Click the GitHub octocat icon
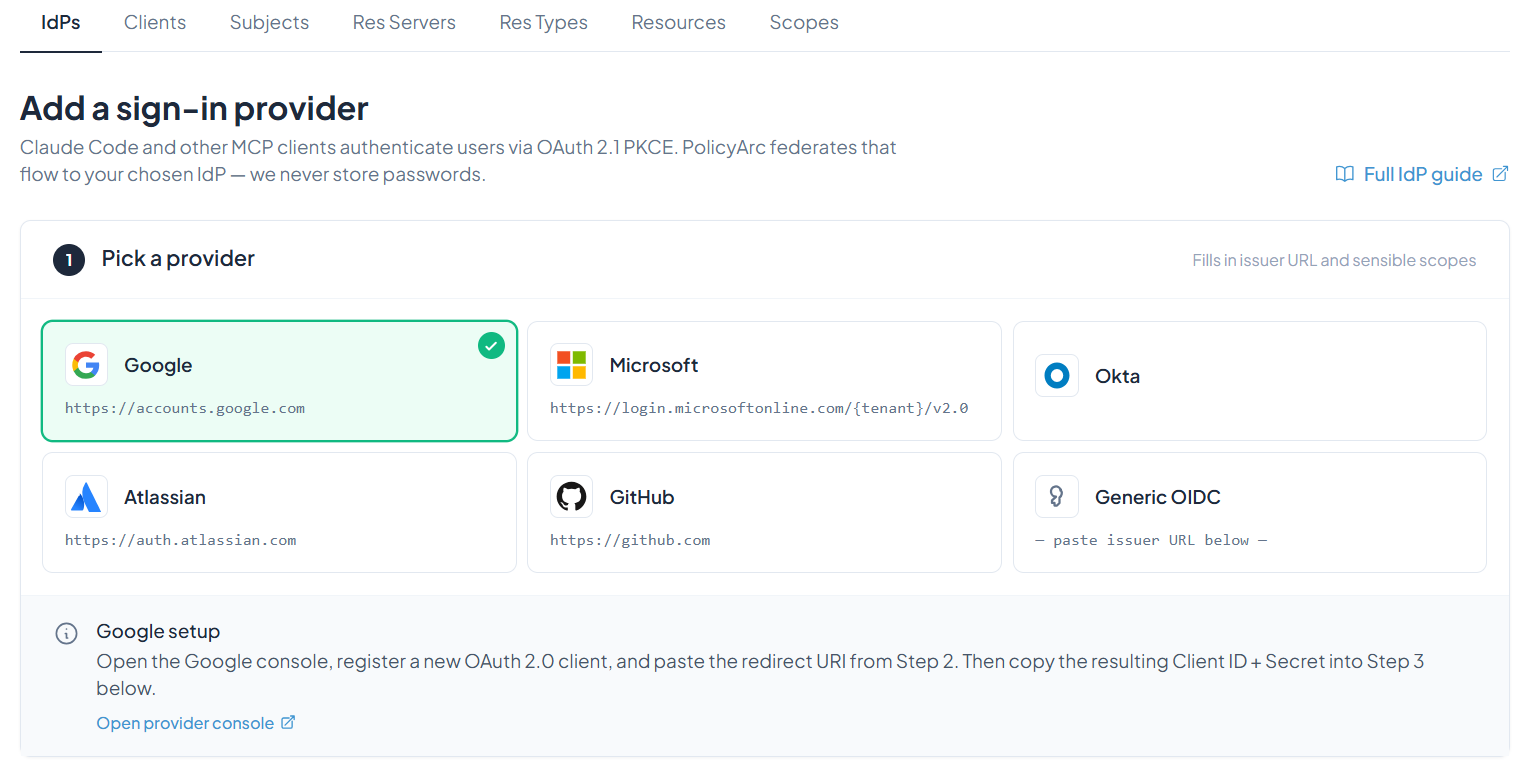 pos(571,497)
